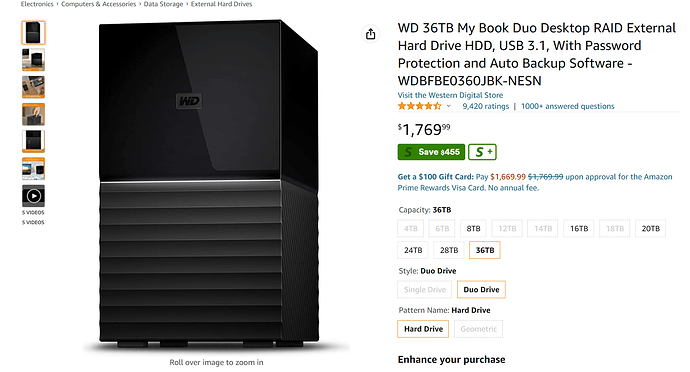Open 1000+ answered questions link
Viewport: 690px width, 372px height.
click(568, 106)
